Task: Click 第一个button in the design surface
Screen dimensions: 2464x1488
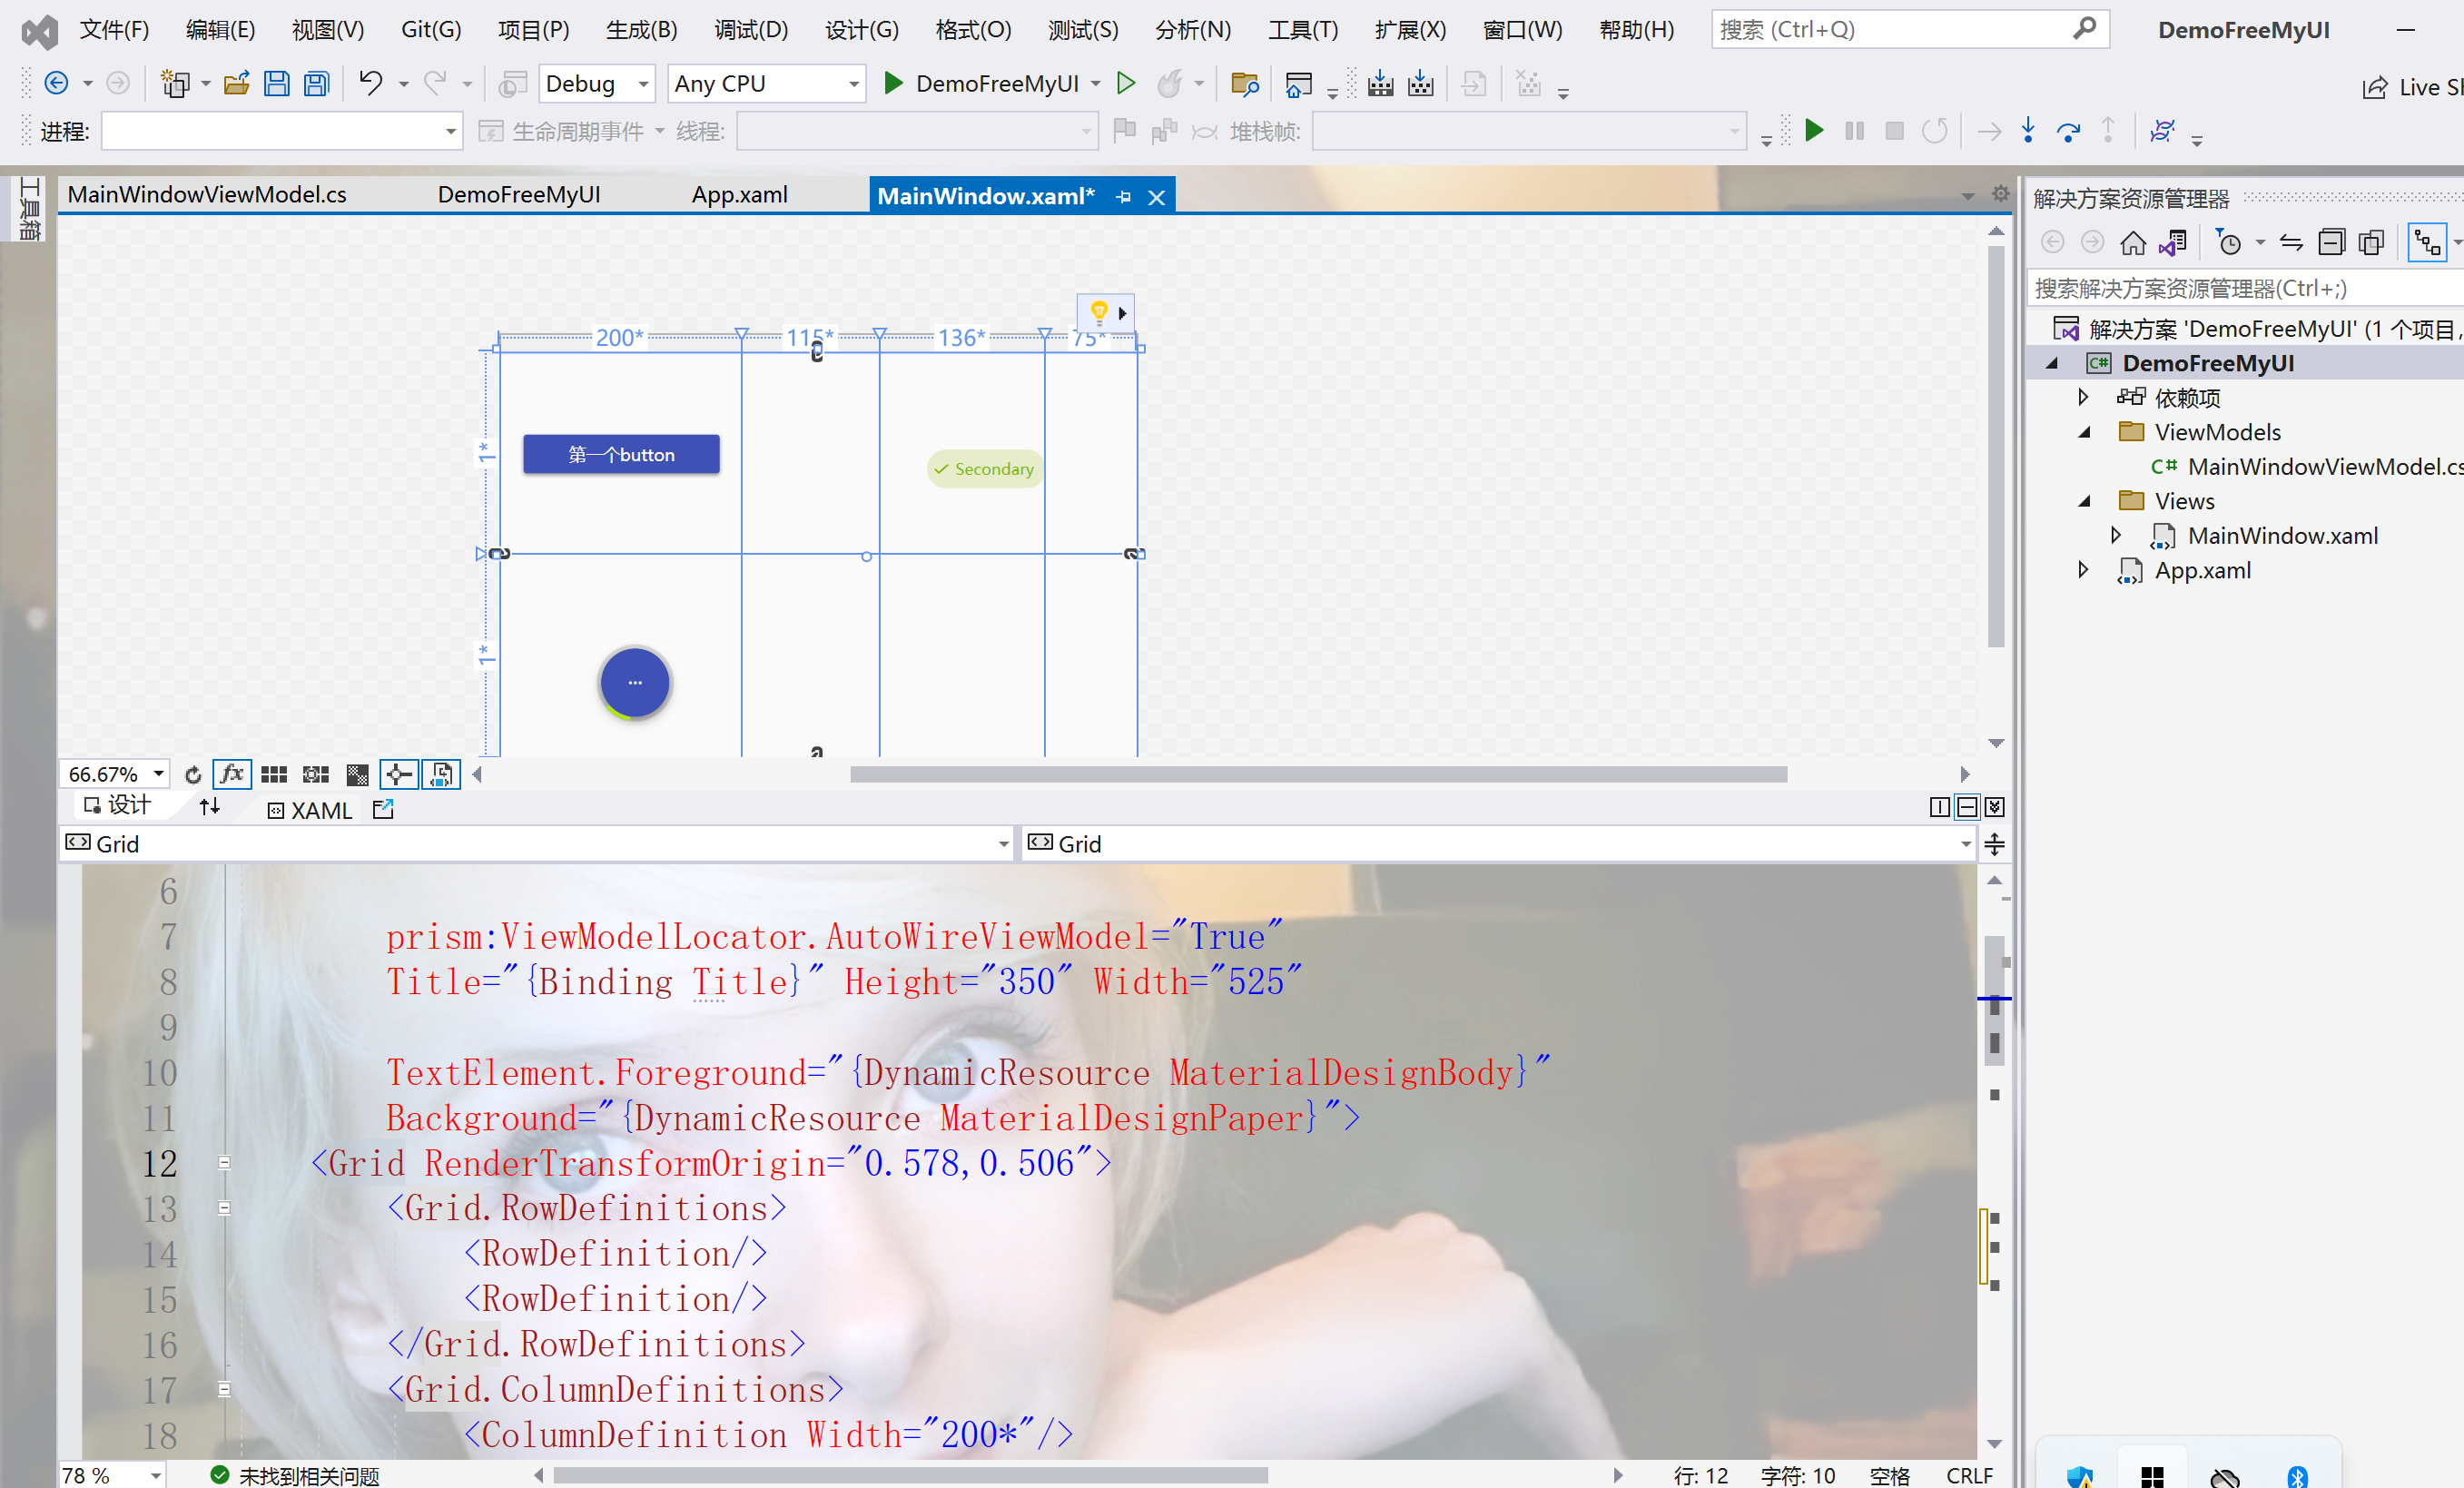Action: tap(620, 453)
